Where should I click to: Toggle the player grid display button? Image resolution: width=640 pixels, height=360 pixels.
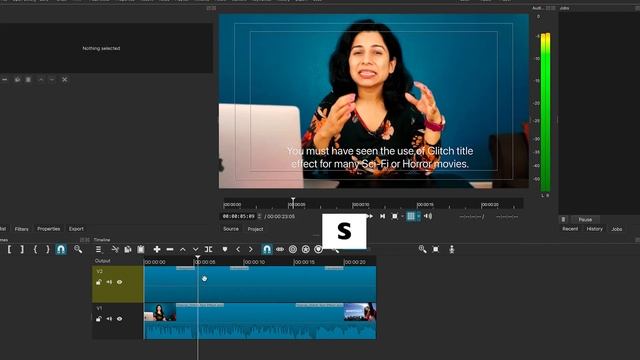[411, 216]
